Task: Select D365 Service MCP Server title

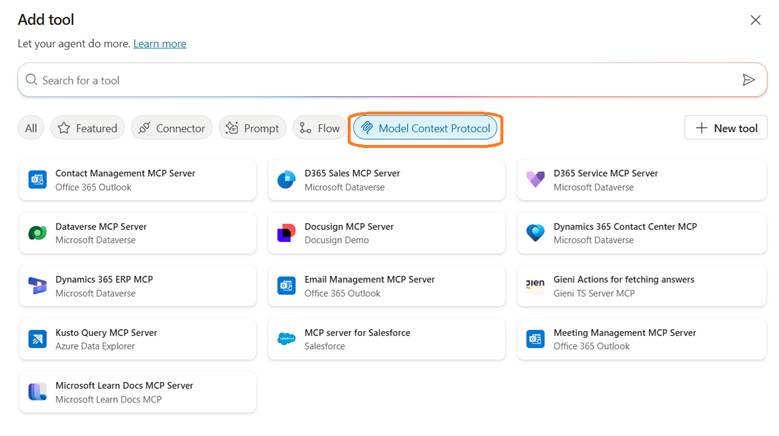Action: click(605, 173)
